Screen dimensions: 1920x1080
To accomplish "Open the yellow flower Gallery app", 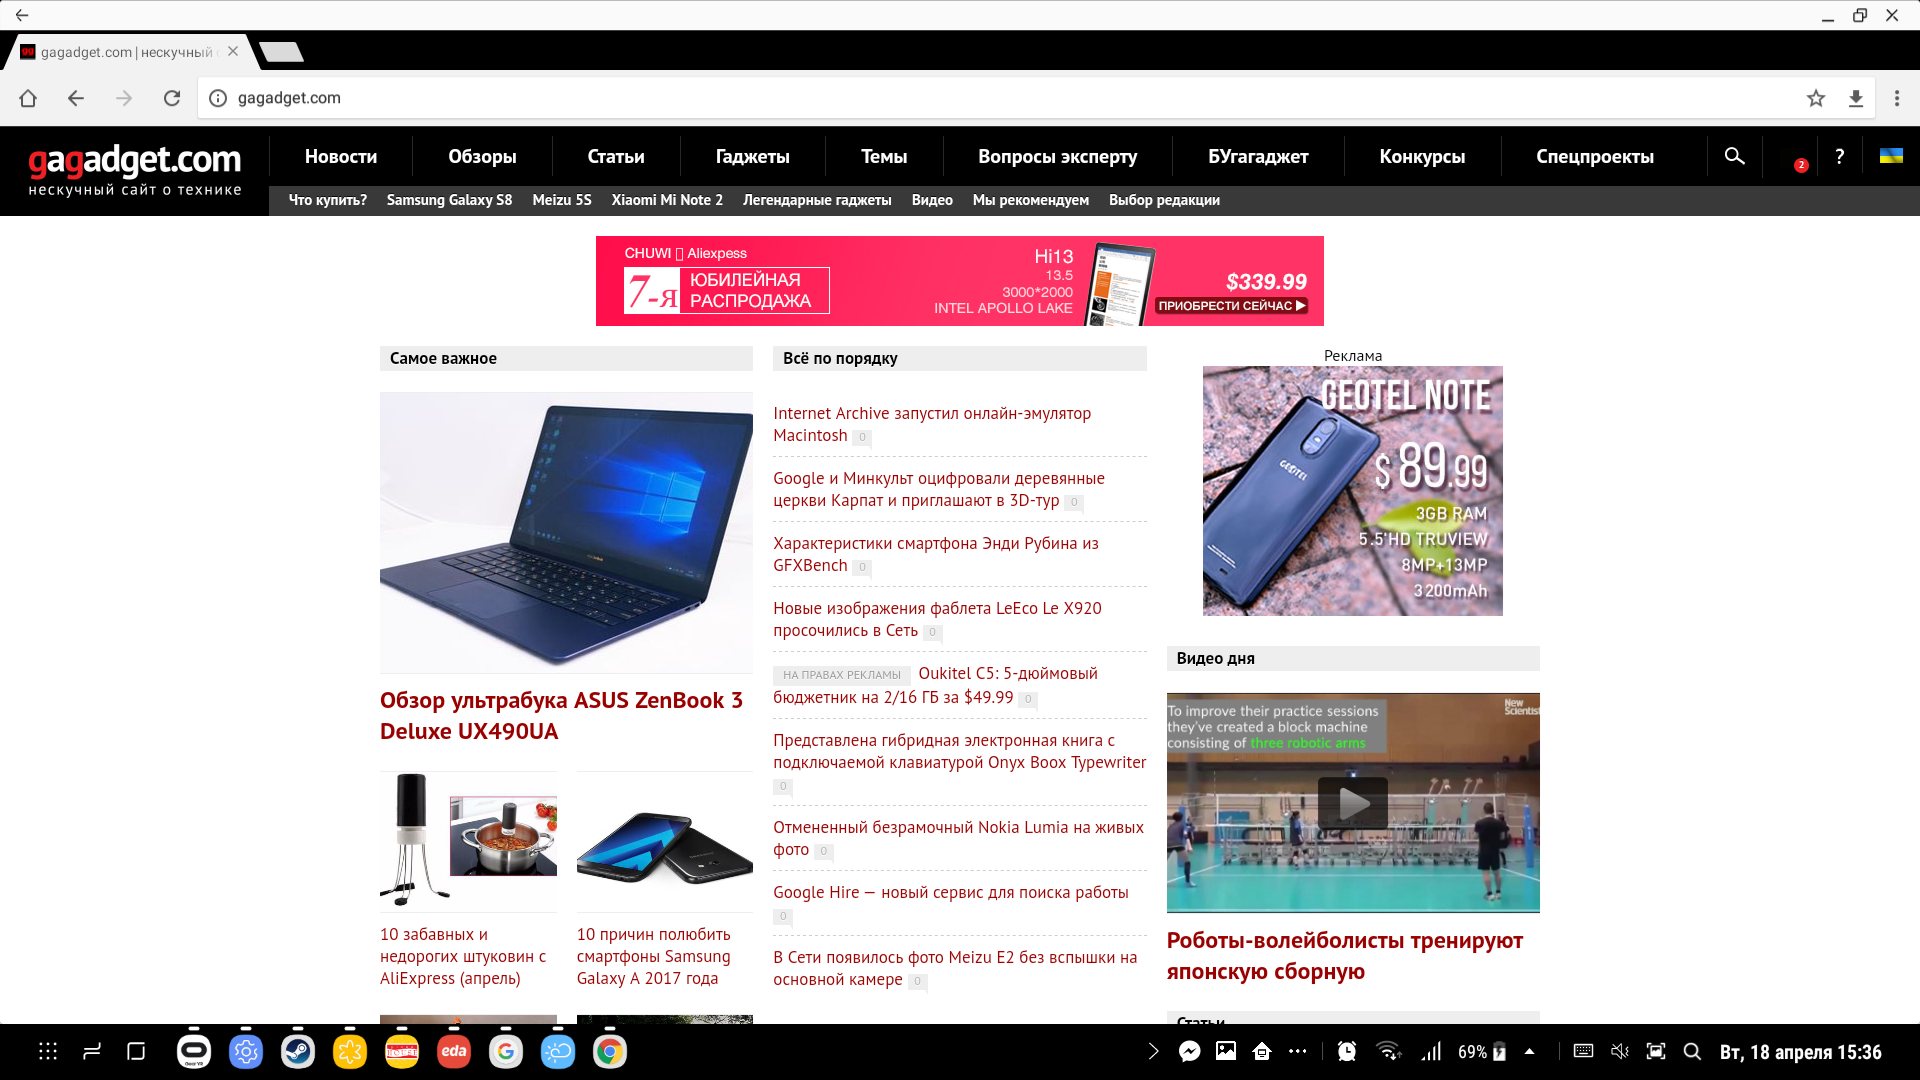I will [350, 1051].
